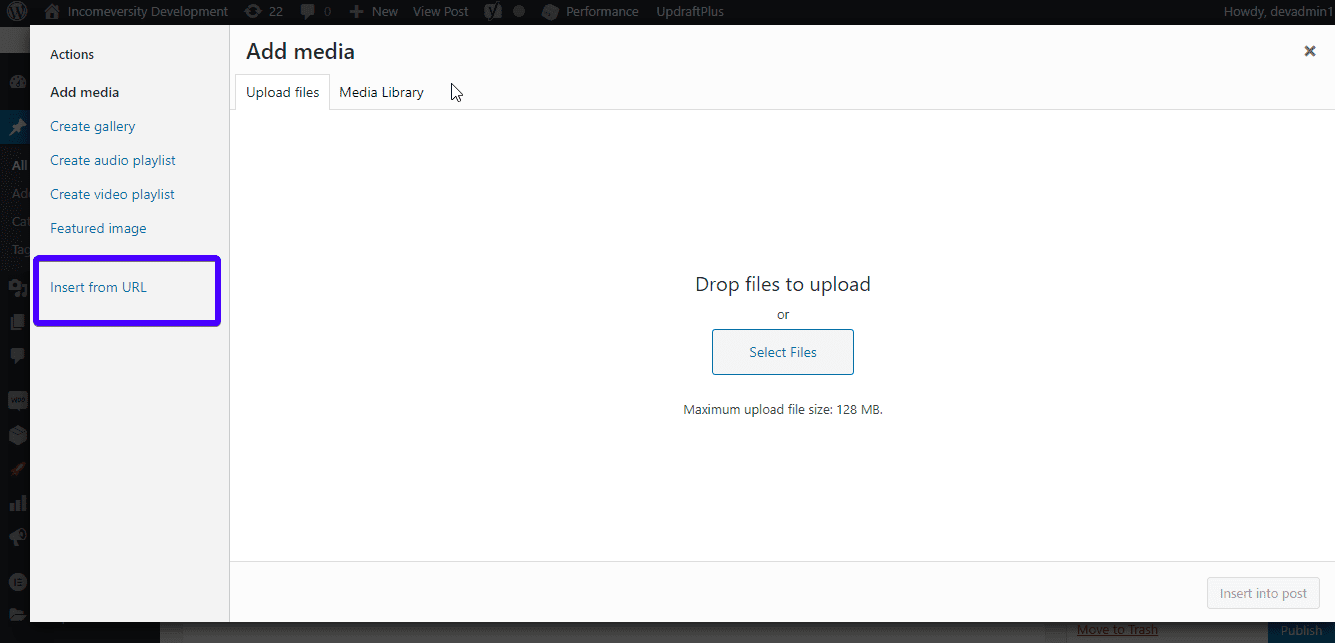Image resolution: width=1335 pixels, height=643 pixels.
Task: Choose Create audio playlist action
Action: [x=113, y=160]
